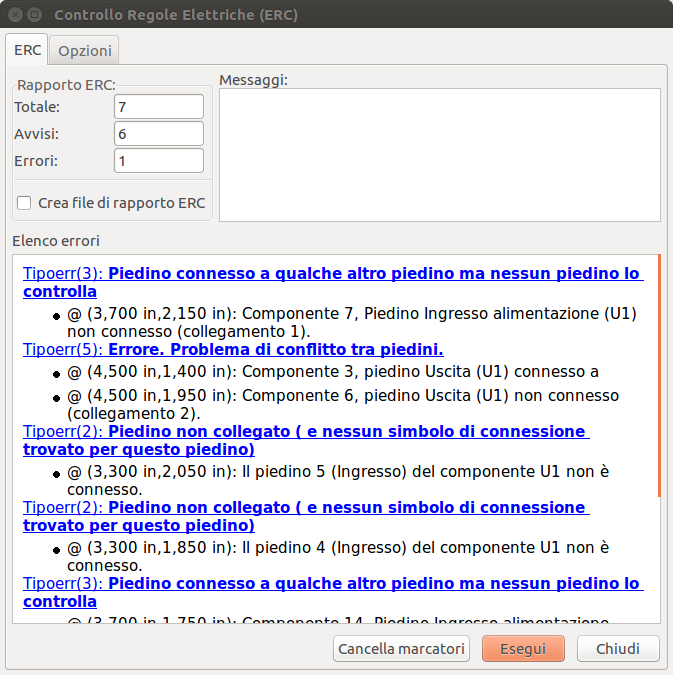Image resolution: width=673 pixels, height=675 pixels.
Task: Run the check with the Esegui button
Action: pos(523,649)
